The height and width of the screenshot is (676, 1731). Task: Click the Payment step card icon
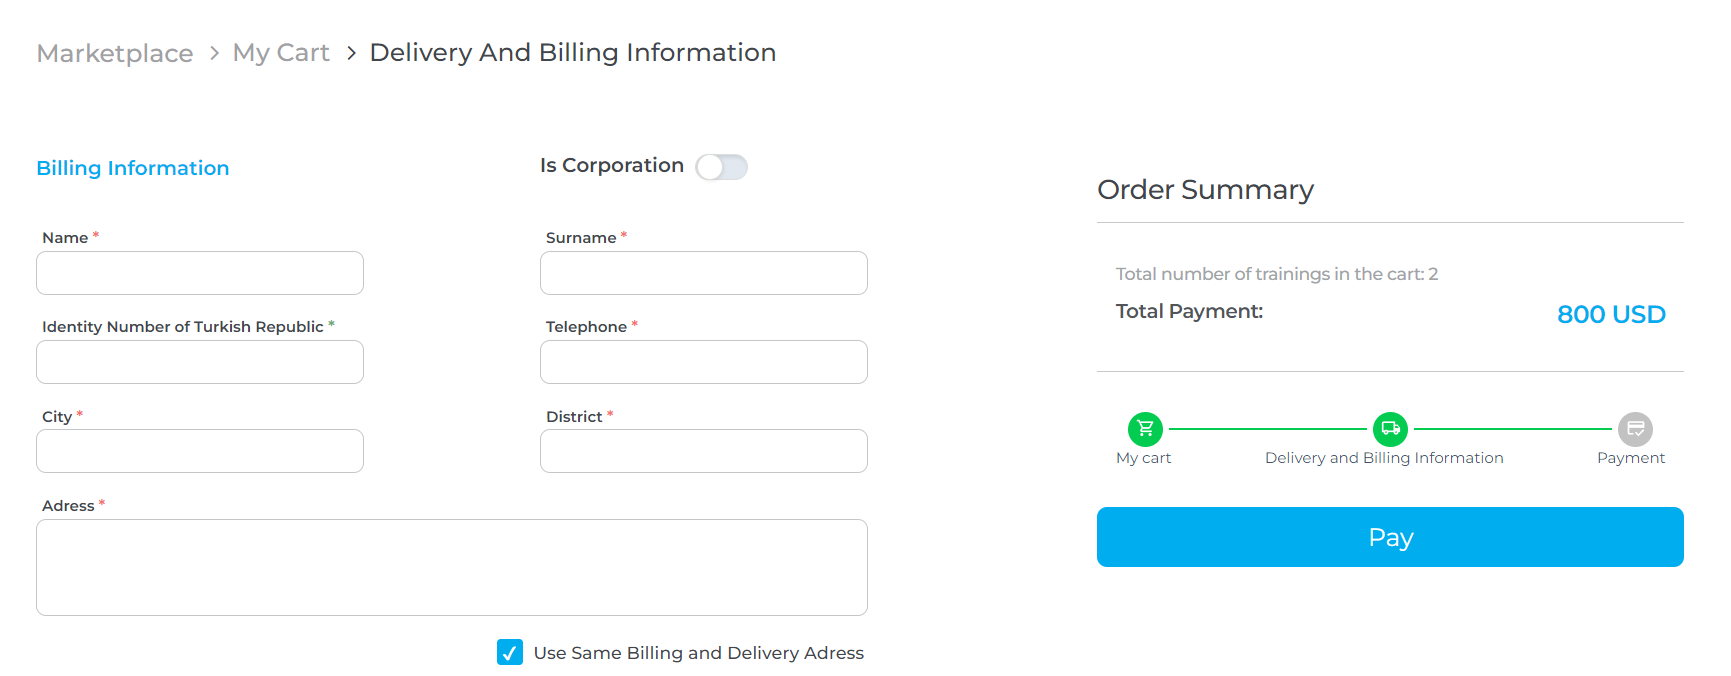pos(1635,429)
